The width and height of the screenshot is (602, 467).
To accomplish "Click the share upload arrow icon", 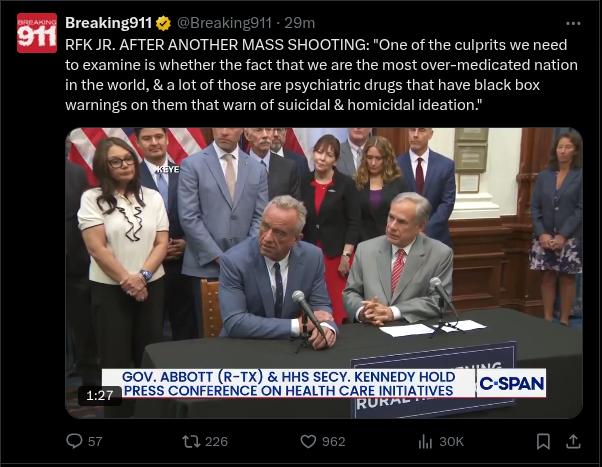I will 573,441.
